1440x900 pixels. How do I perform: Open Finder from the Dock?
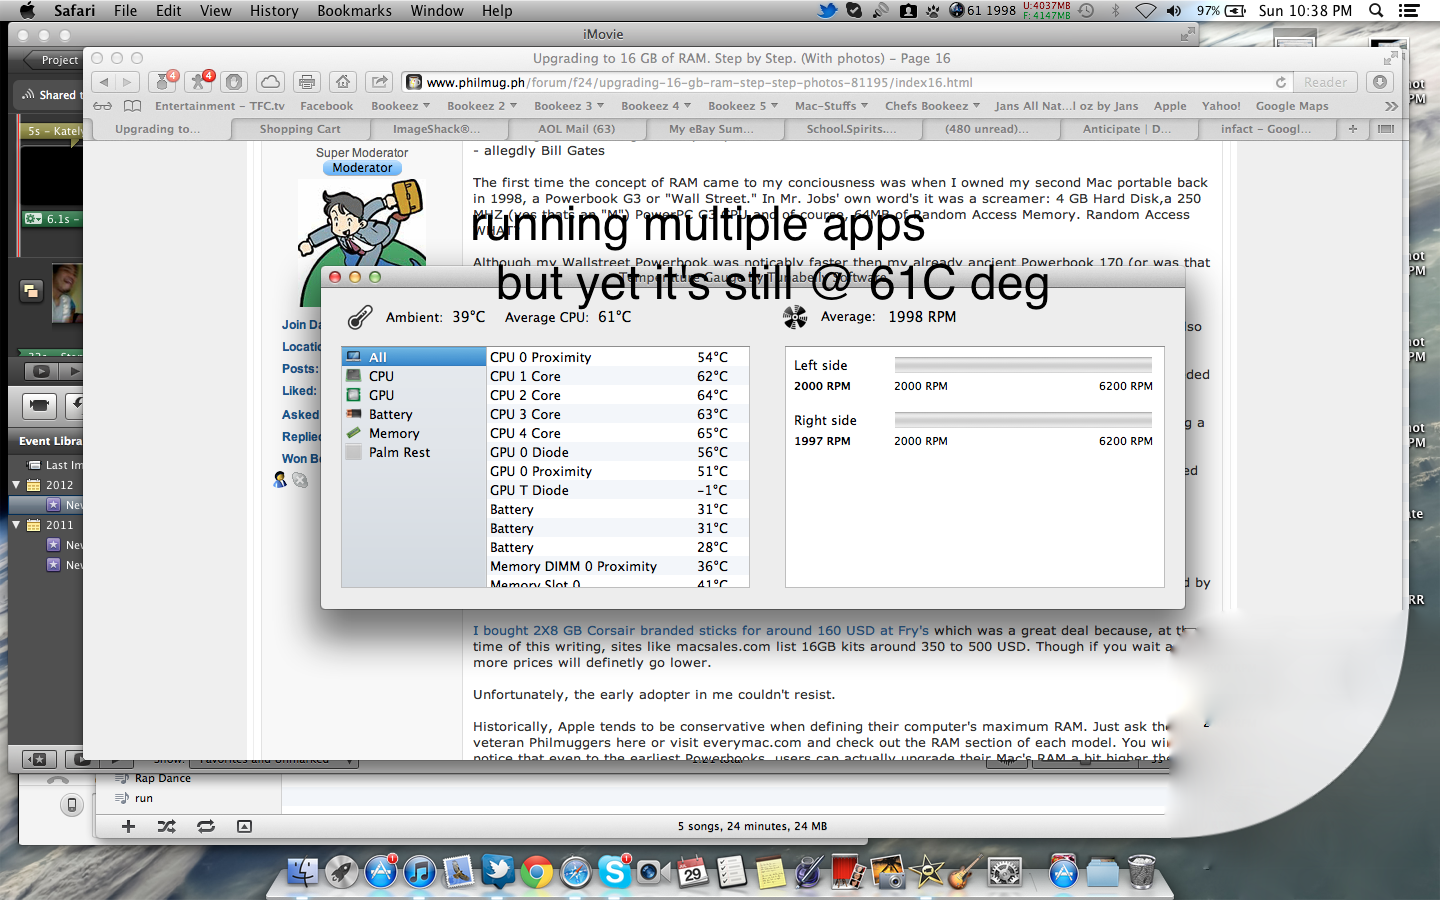[x=302, y=872]
